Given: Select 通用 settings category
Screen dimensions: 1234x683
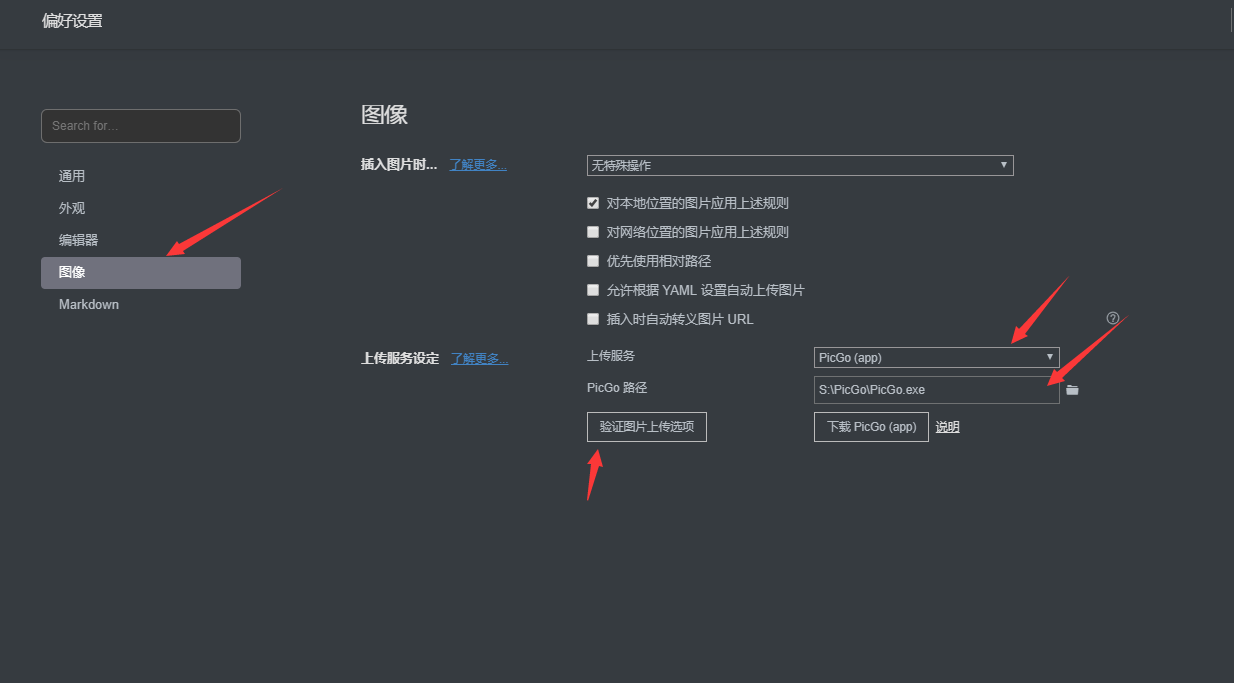Looking at the screenshot, I should (x=141, y=176).
